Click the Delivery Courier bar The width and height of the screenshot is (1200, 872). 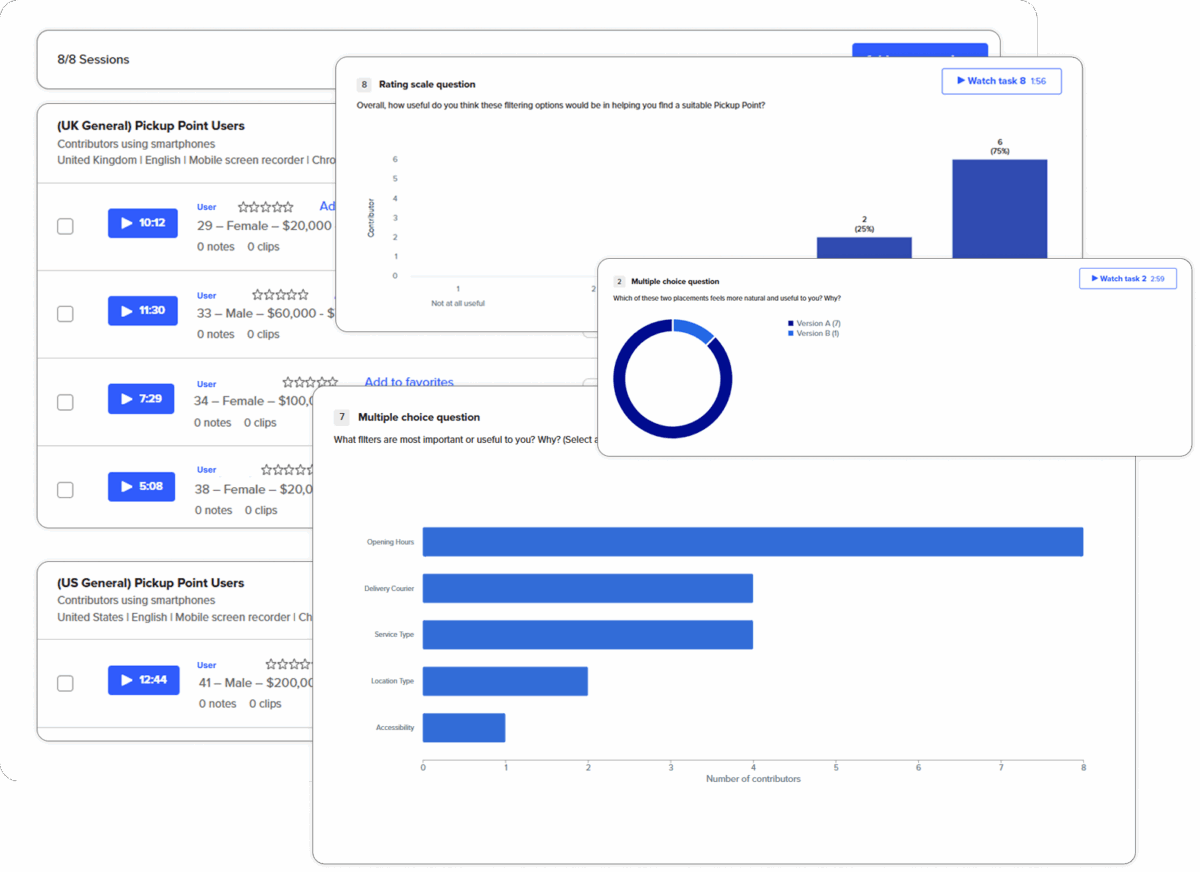[x=587, y=588]
